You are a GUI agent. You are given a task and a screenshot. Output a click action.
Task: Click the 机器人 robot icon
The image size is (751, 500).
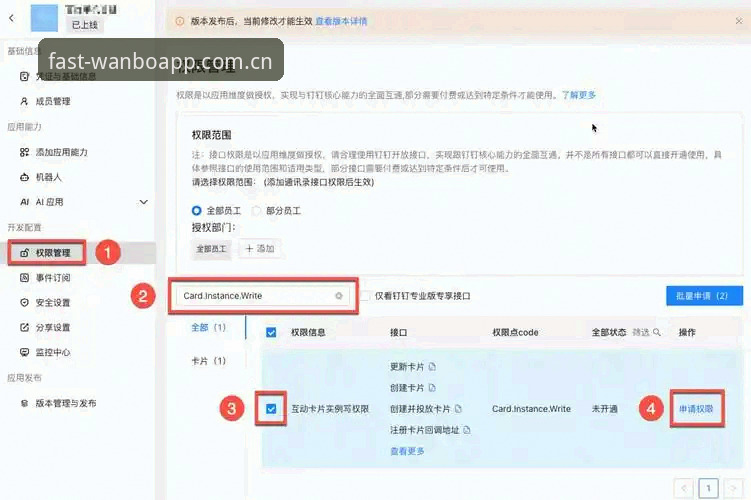[x=24, y=177]
